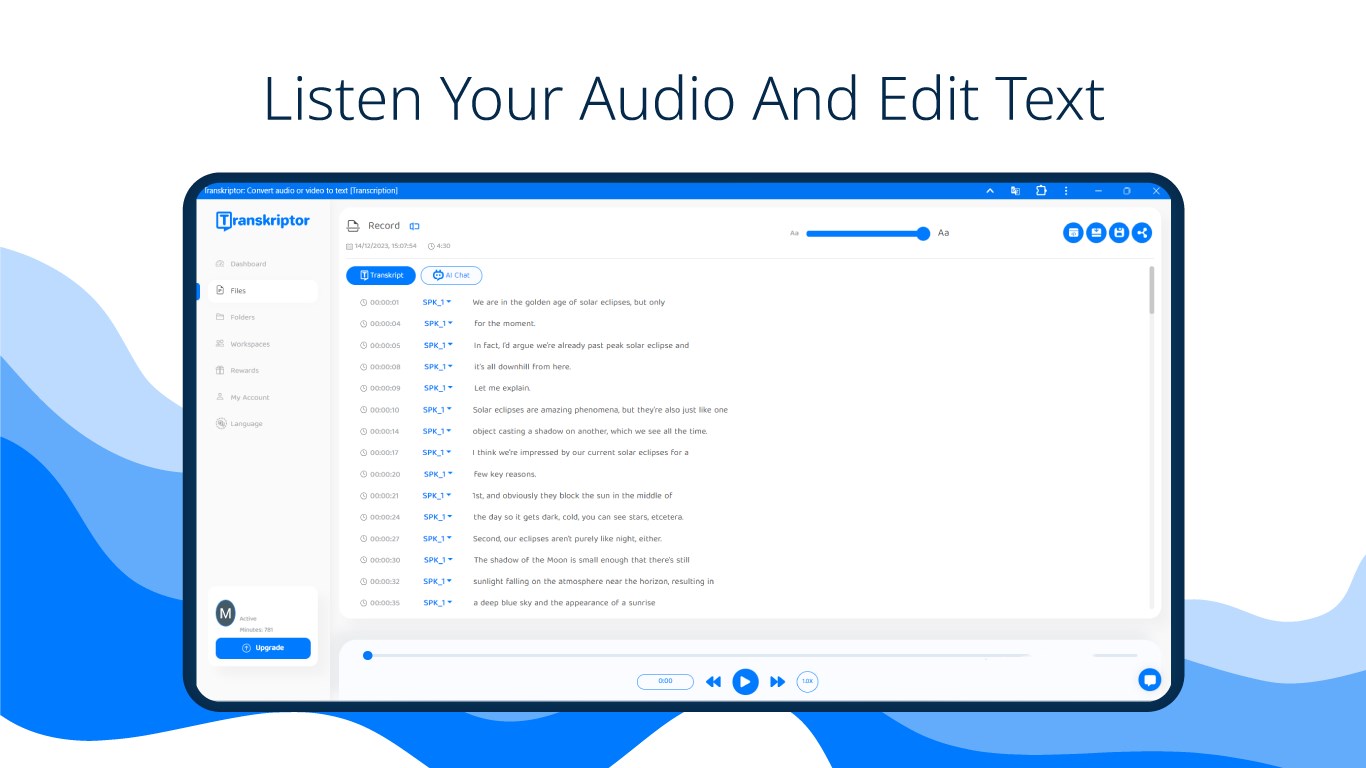
Task: Open SPK_1 dropdown at 00:00:09
Action: 438,388
